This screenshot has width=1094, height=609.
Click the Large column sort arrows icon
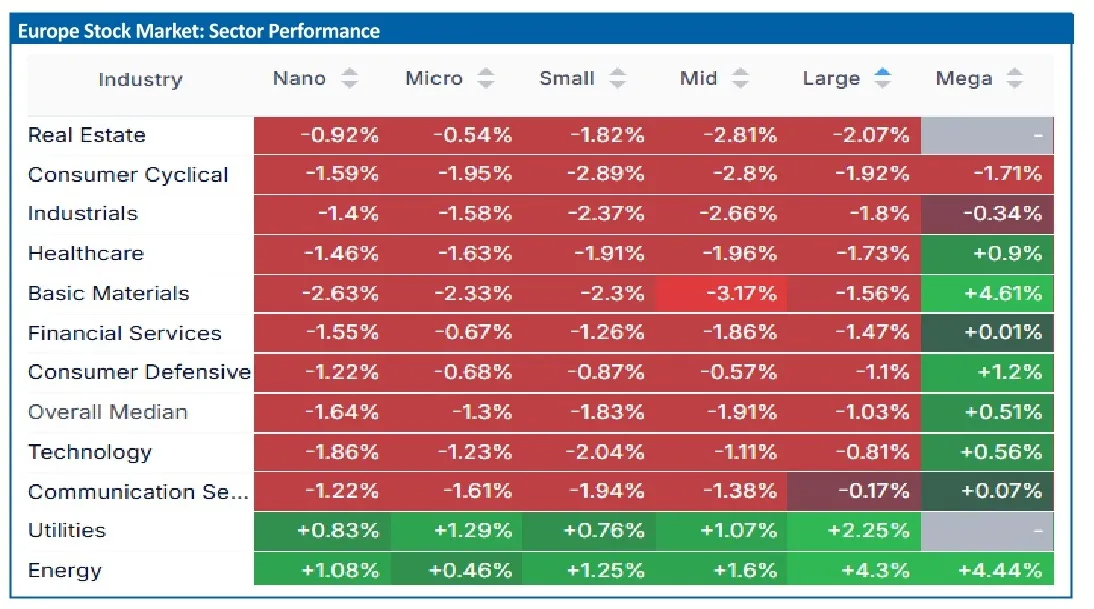[x=882, y=79]
